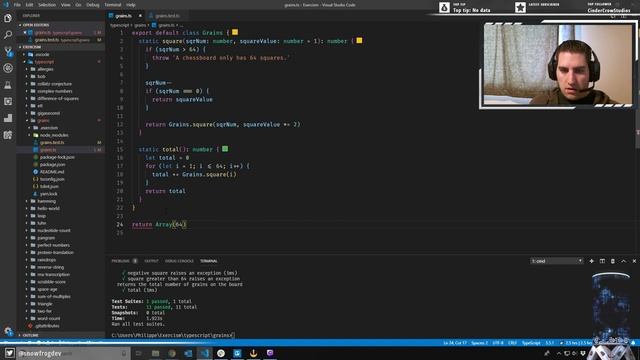Expand the hamming folder

click(47, 201)
